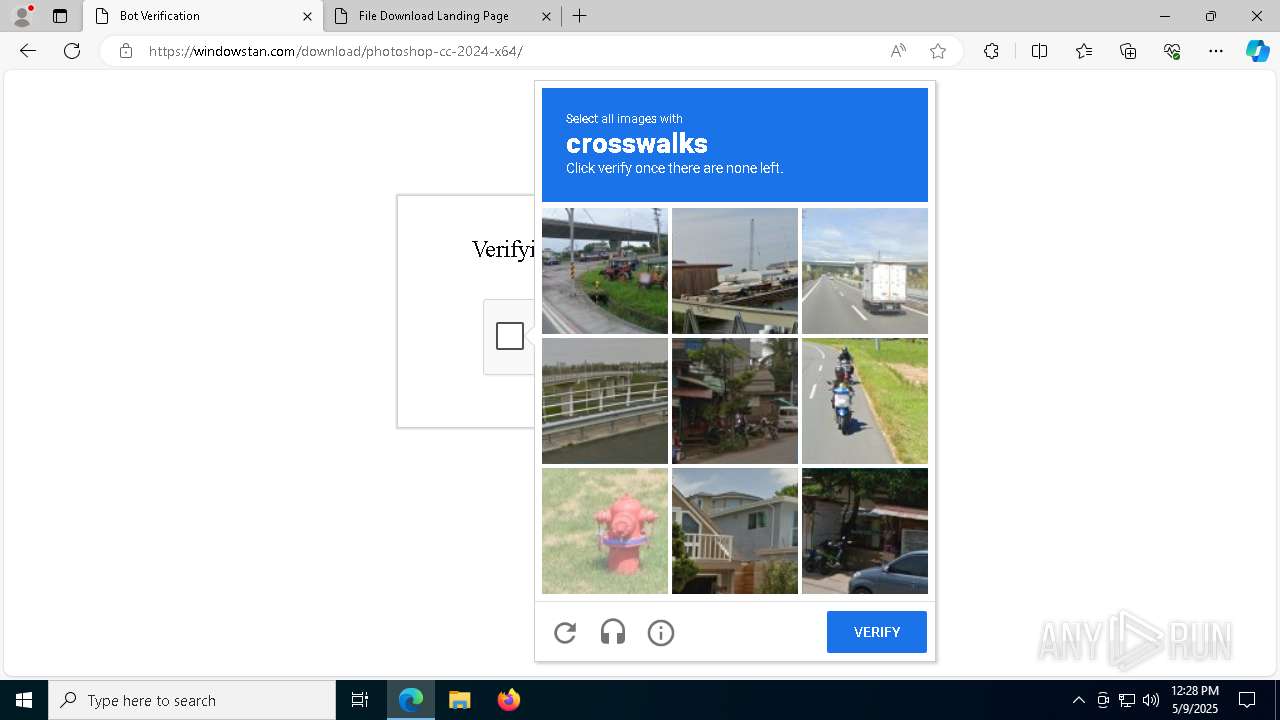Open File Explorer from the taskbar
Viewport: 1280px width, 720px height.
459,700
